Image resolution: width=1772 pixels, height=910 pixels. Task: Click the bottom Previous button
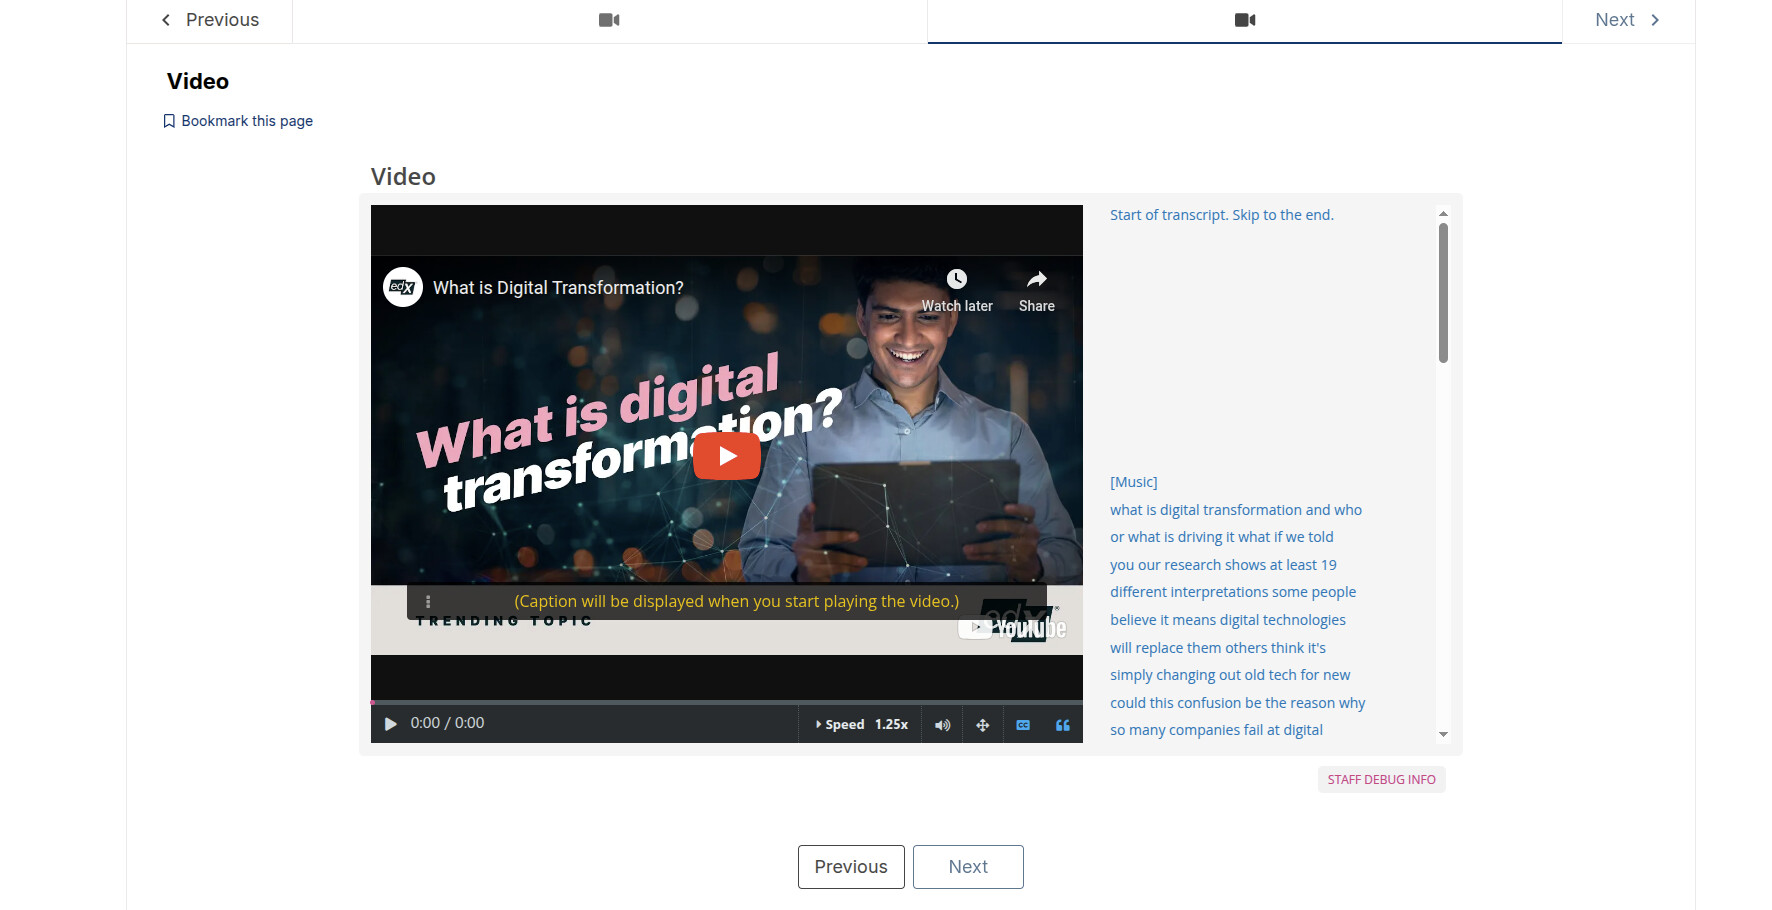coord(851,867)
